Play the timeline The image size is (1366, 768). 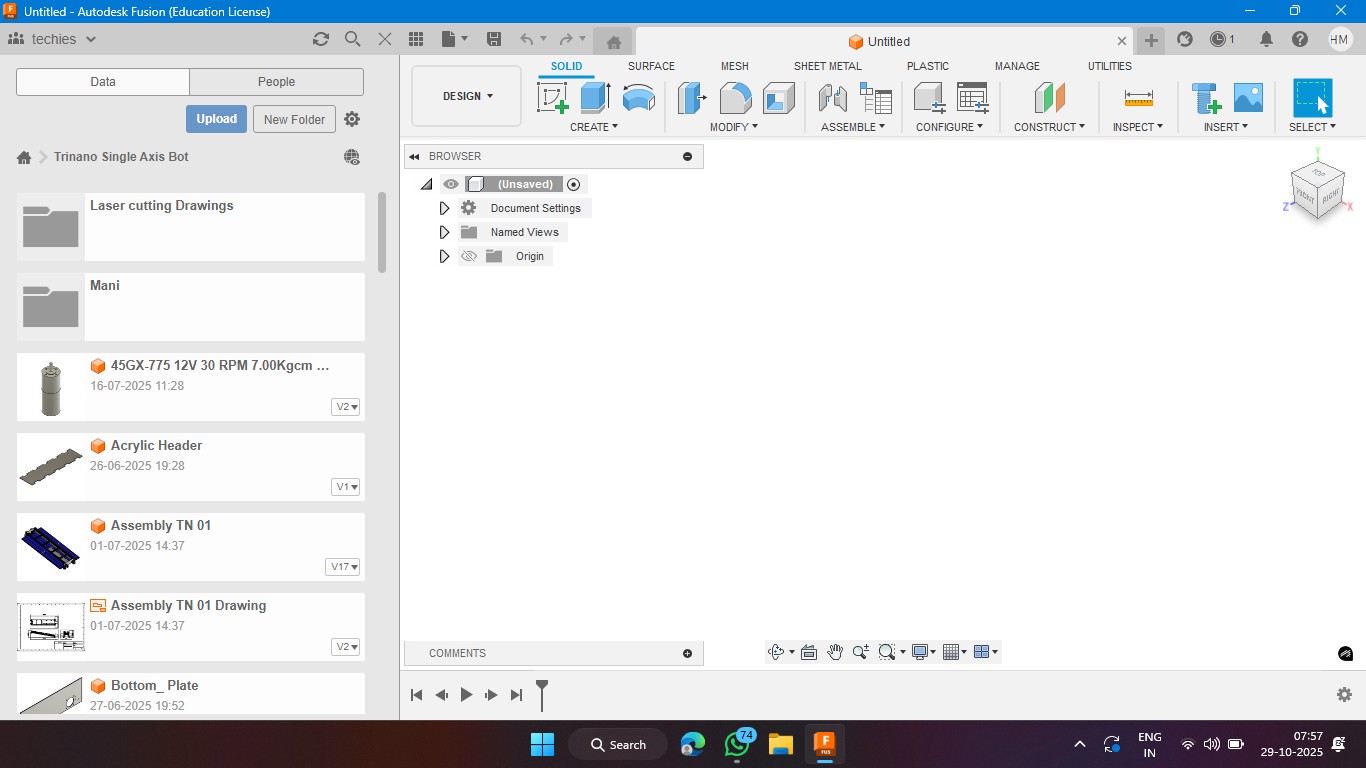click(466, 694)
